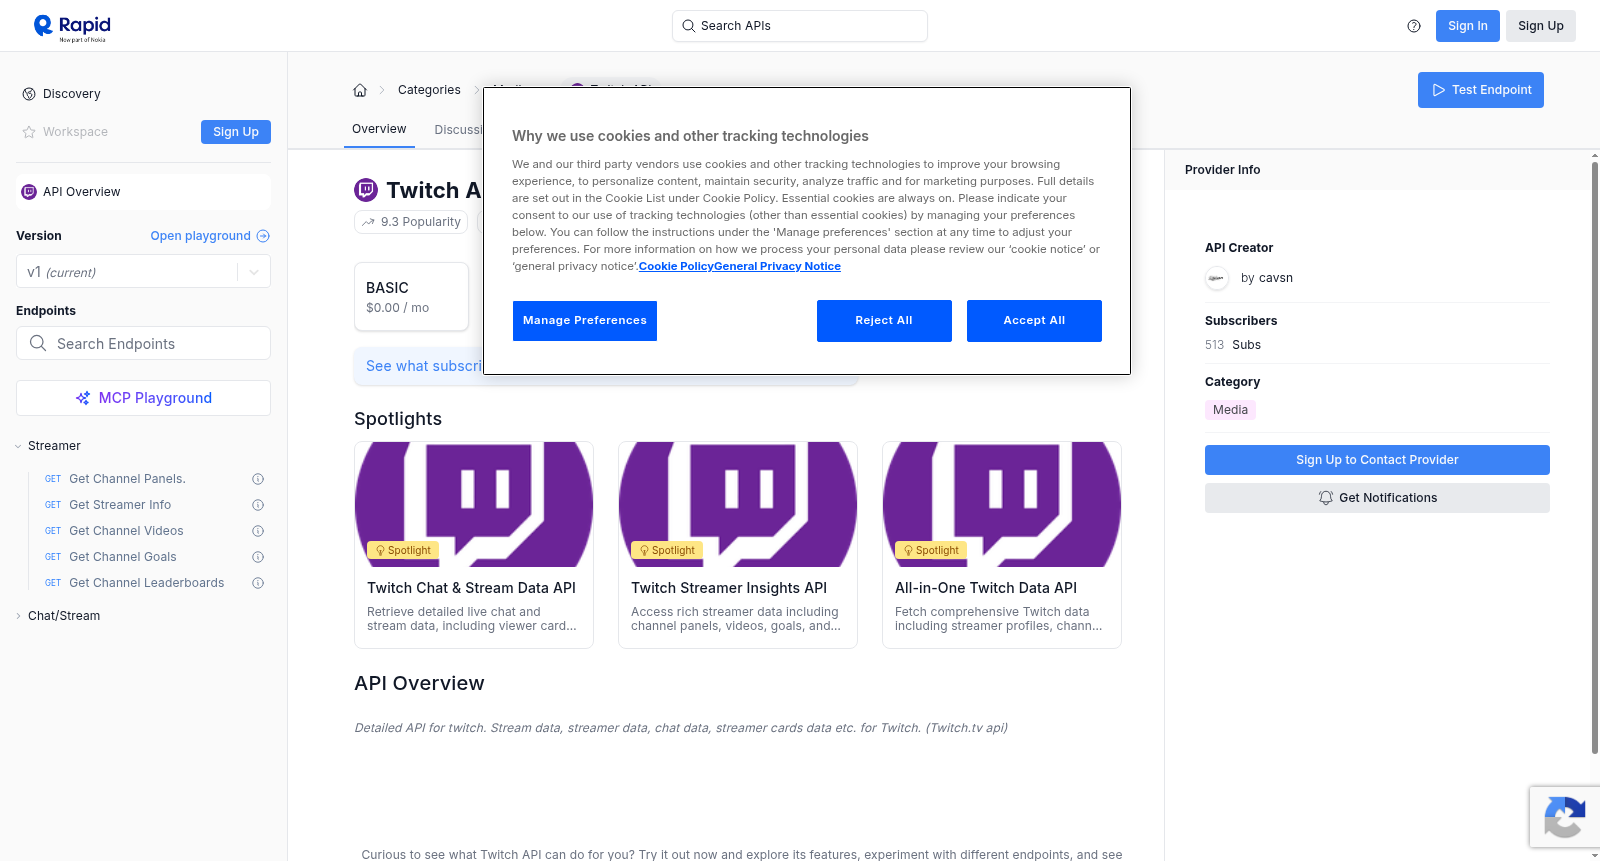Open the General Privacy Notice link
Screen dimensions: 1600x861
[x=777, y=266]
